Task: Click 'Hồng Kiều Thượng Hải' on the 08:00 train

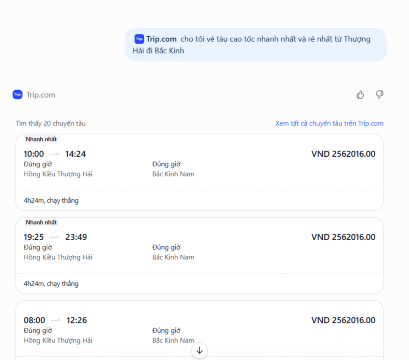Action: point(58,340)
